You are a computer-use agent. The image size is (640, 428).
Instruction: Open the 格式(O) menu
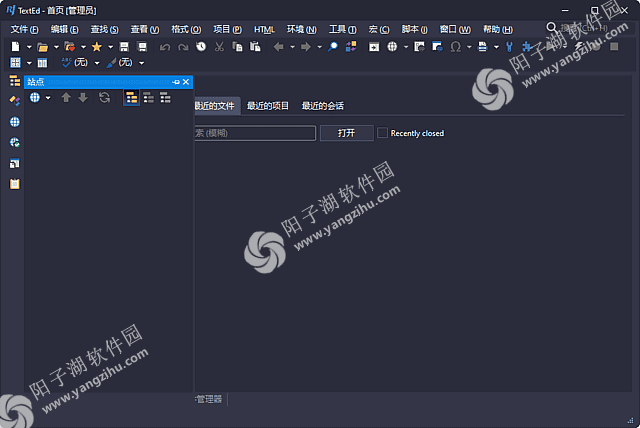[186, 29]
